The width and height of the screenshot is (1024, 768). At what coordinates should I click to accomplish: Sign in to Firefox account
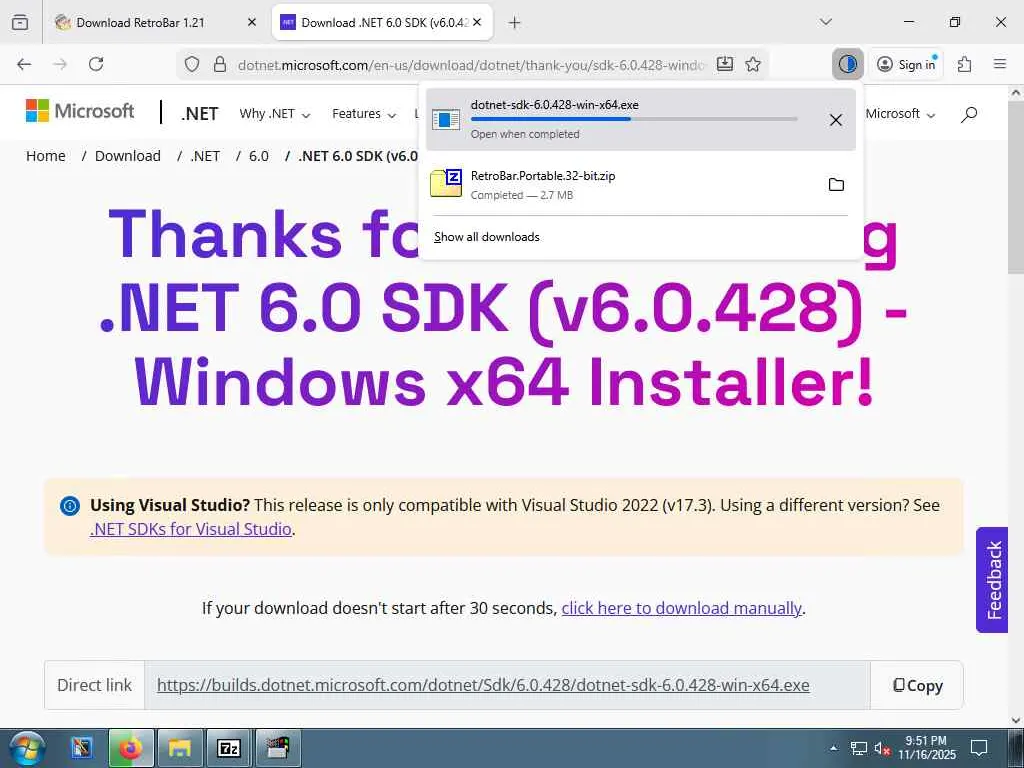(906, 64)
